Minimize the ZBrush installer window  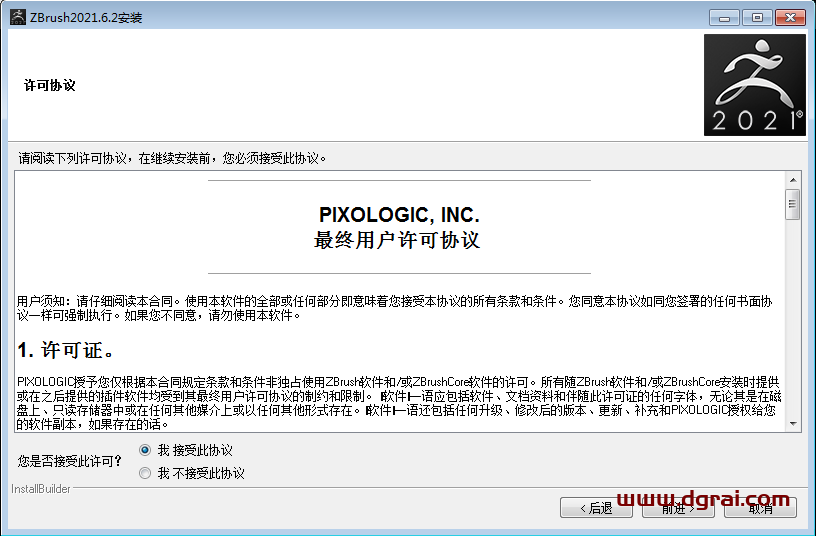[x=724, y=18]
